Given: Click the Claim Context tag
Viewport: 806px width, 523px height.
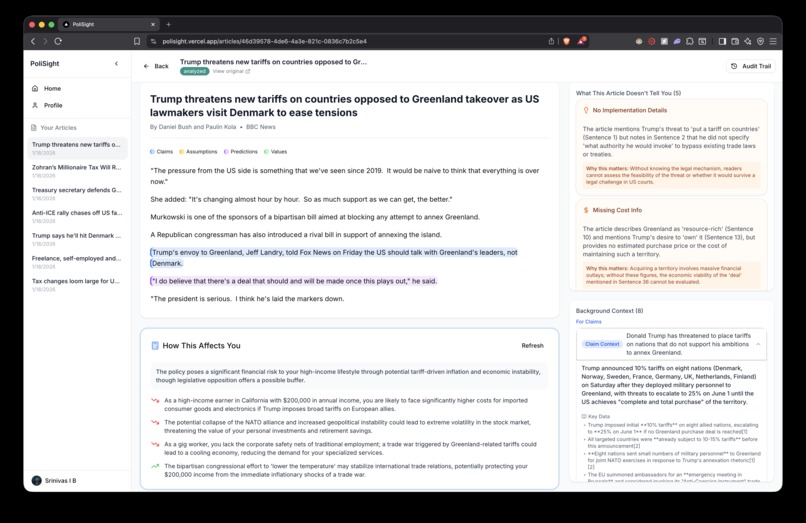Looking at the screenshot, I should point(602,345).
